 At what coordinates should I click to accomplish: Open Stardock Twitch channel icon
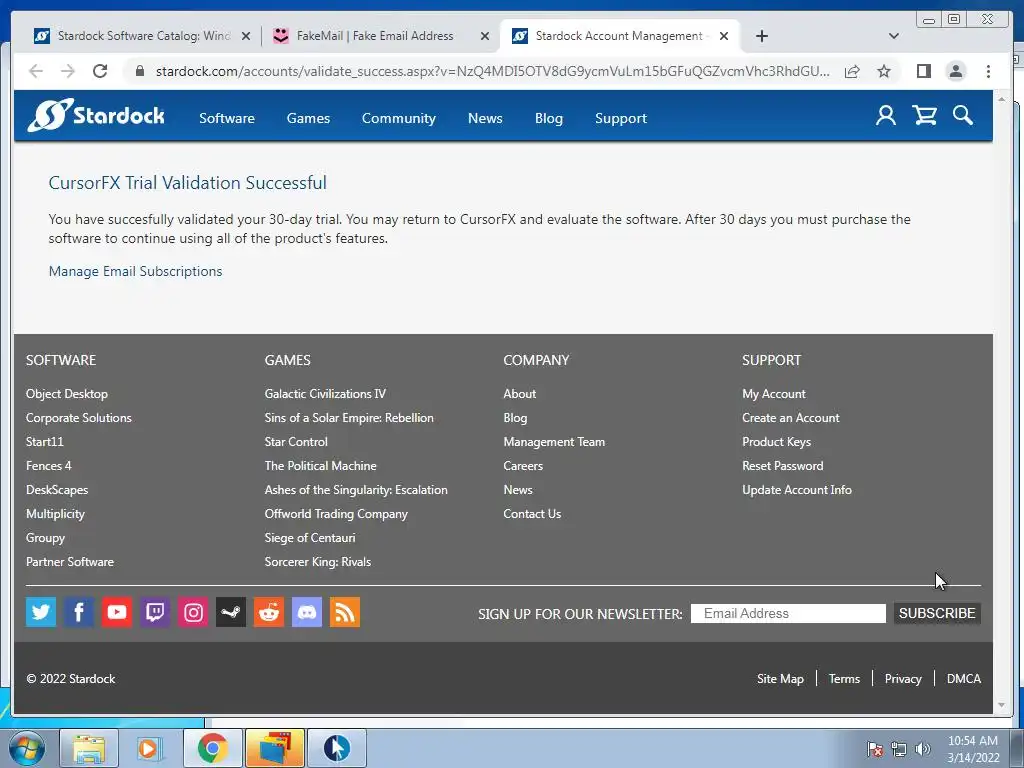(x=155, y=612)
